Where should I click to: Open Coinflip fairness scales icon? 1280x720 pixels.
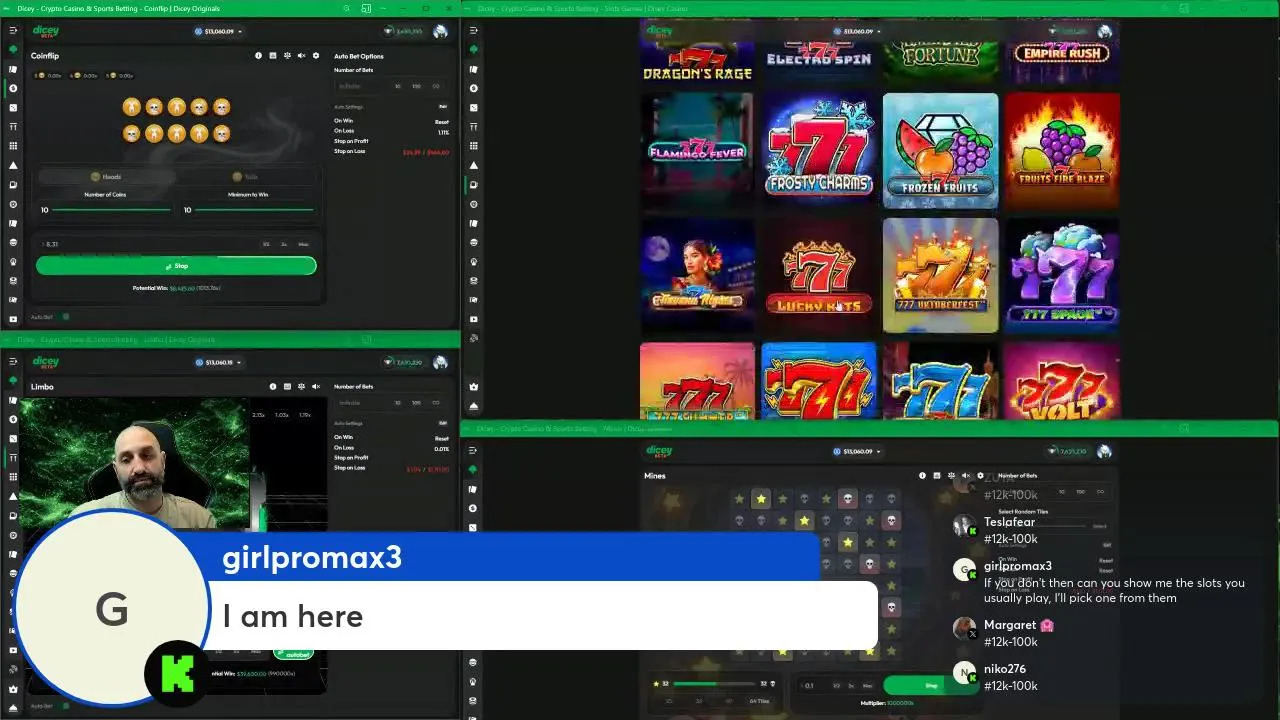(287, 56)
